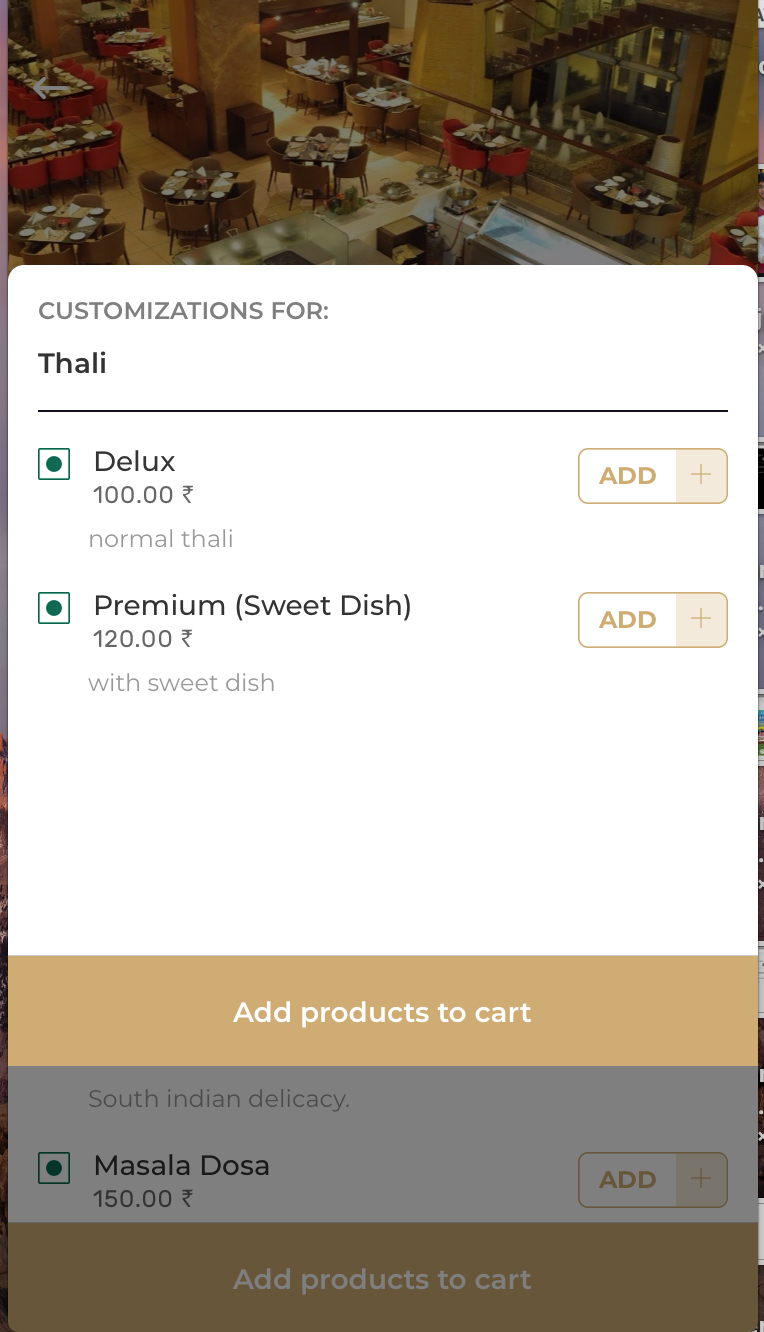This screenshot has width=764, height=1332.
Task: Click the back arrow over the restaurant photo
Action: [48, 89]
